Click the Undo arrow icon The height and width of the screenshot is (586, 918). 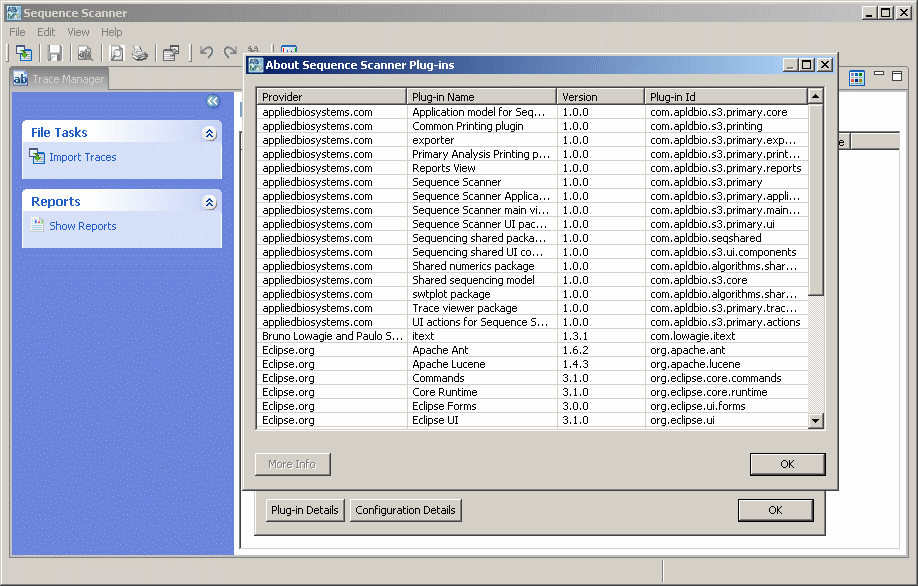point(207,53)
